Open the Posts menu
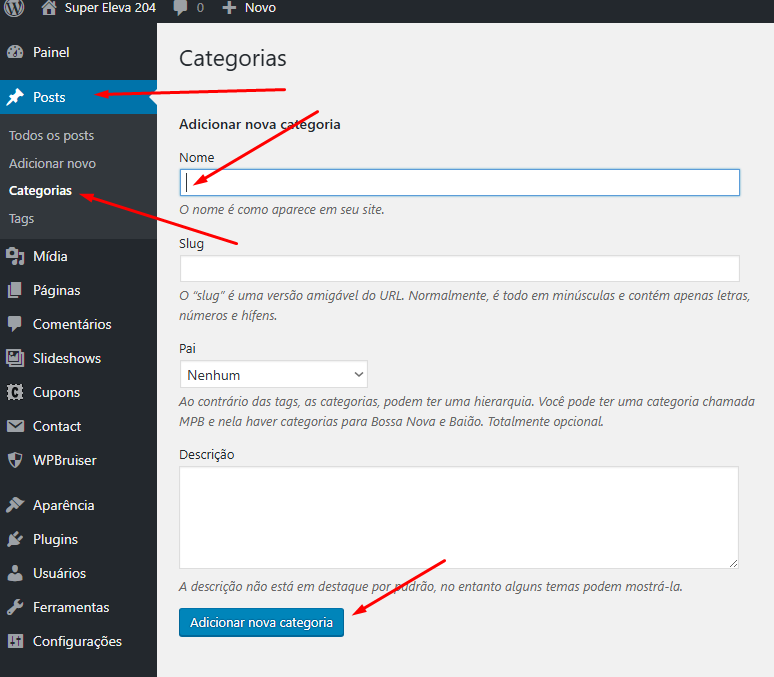 point(49,97)
